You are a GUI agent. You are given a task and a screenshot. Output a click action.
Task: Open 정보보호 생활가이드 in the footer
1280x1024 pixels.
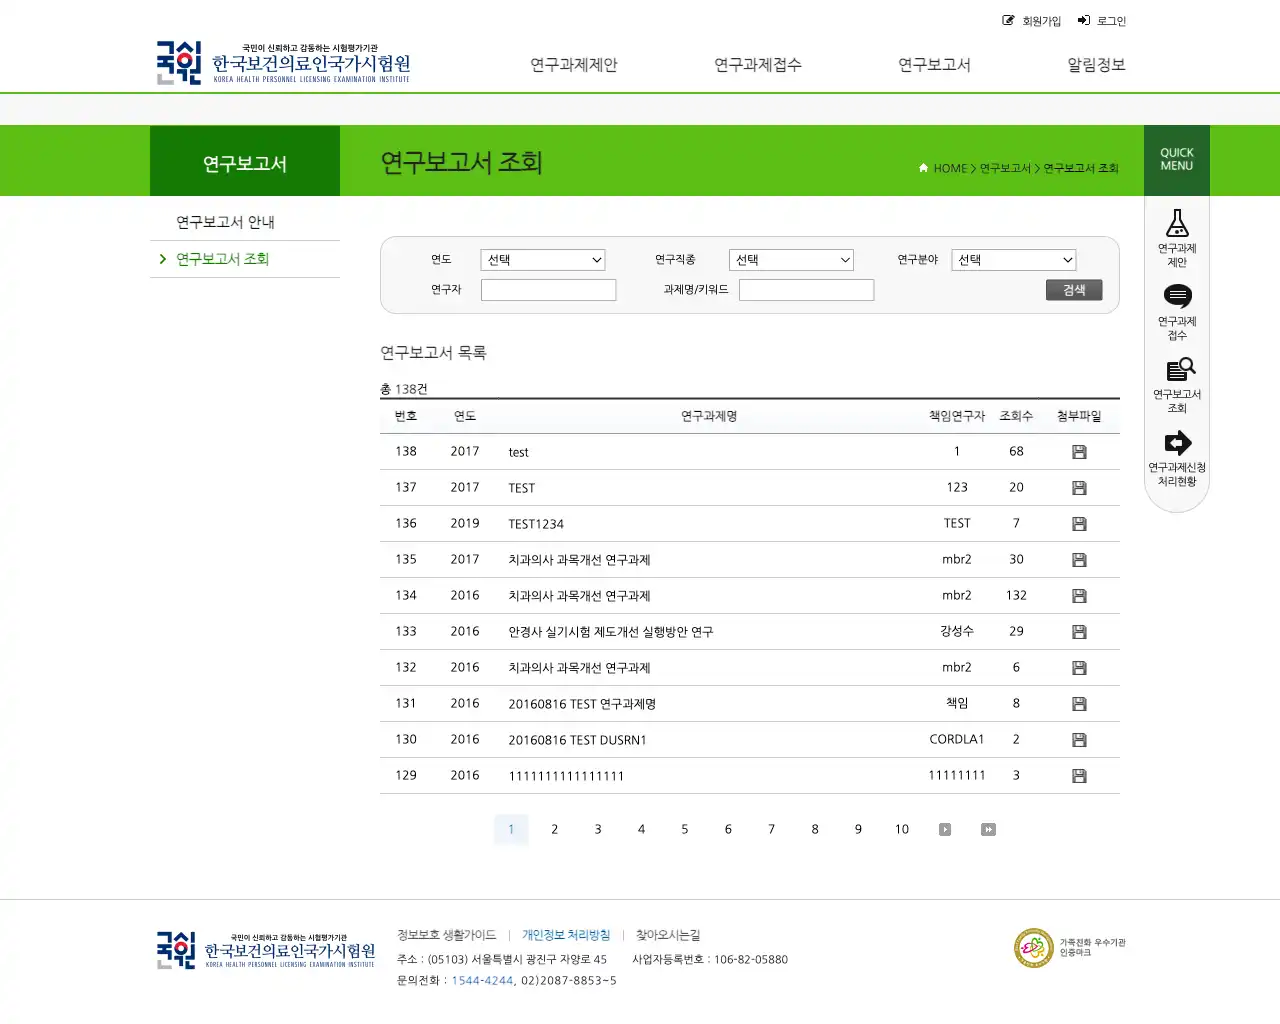pyautogui.click(x=446, y=935)
